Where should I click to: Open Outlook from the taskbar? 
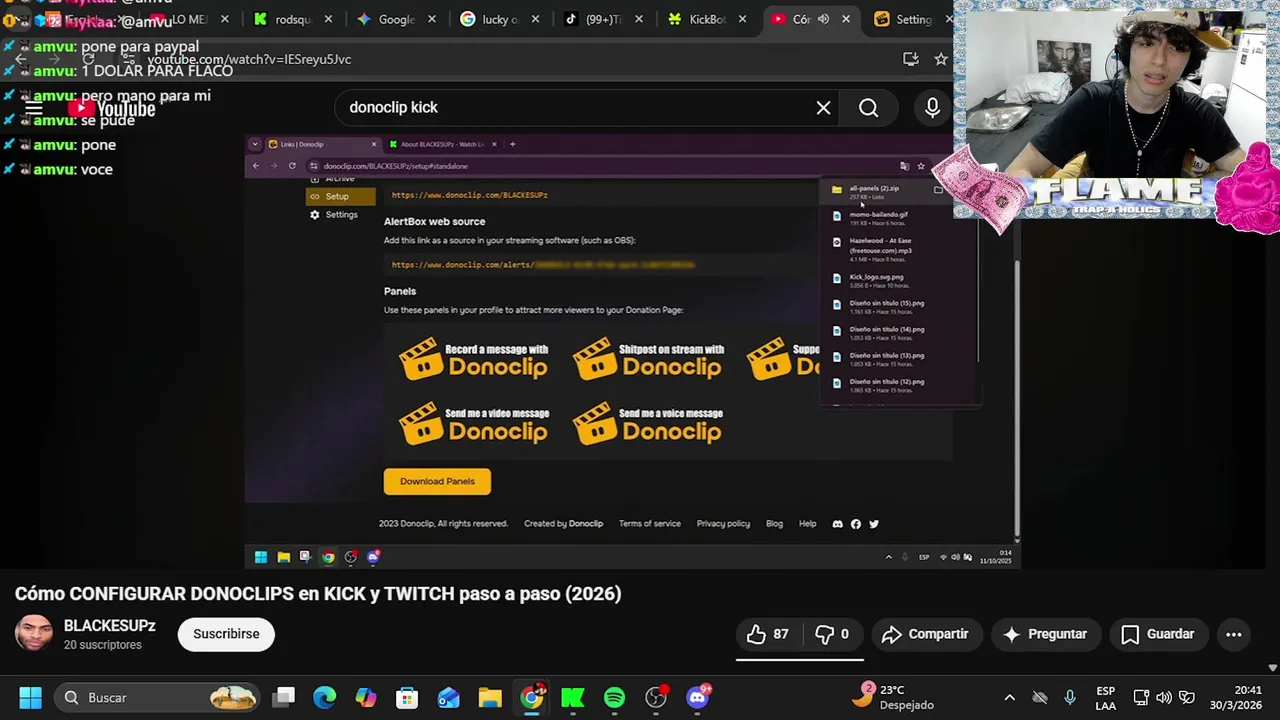(448, 697)
